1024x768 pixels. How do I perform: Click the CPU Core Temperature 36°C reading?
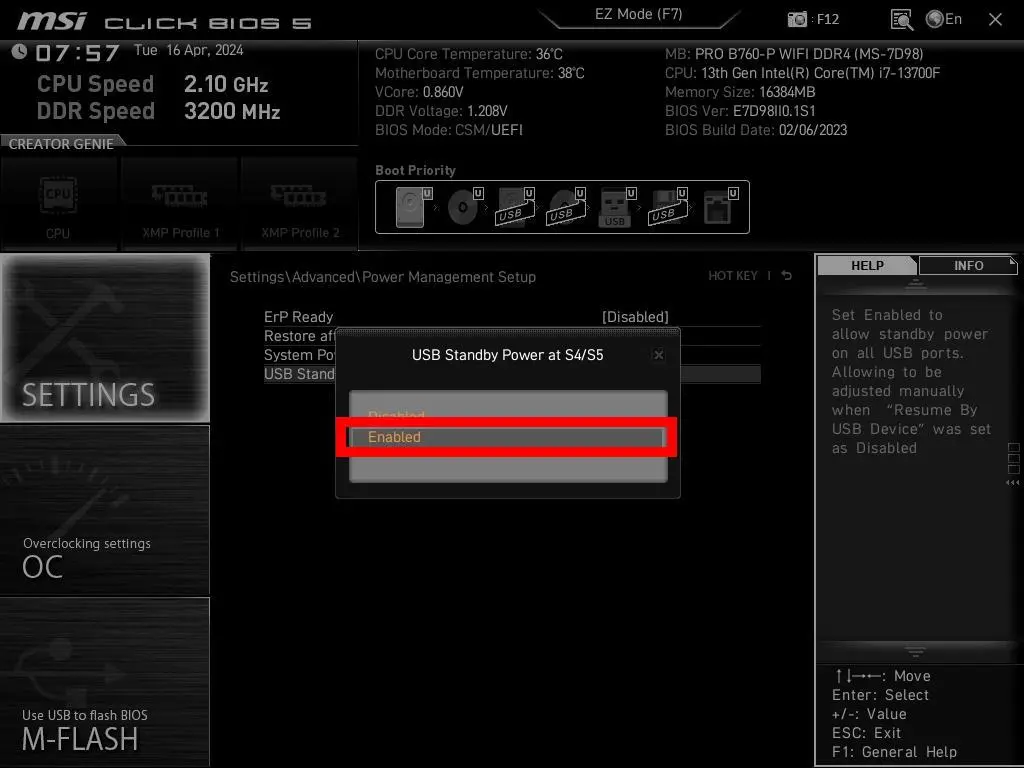469,54
